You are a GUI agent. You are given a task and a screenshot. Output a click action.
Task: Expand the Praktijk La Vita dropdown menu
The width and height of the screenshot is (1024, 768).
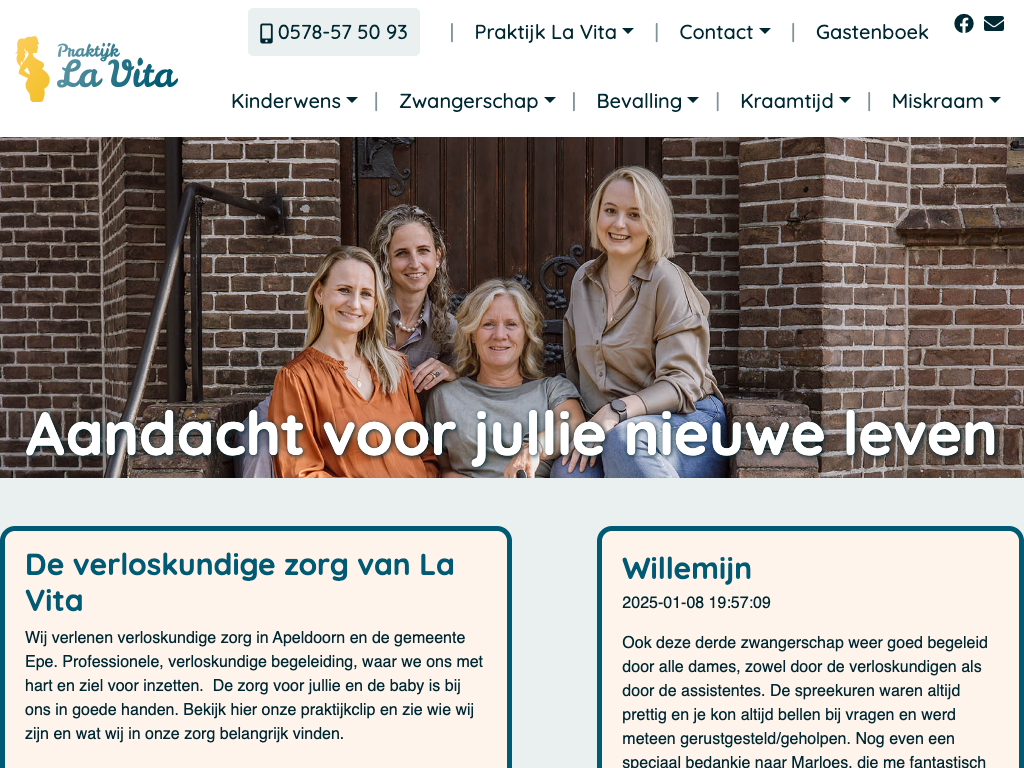click(554, 32)
